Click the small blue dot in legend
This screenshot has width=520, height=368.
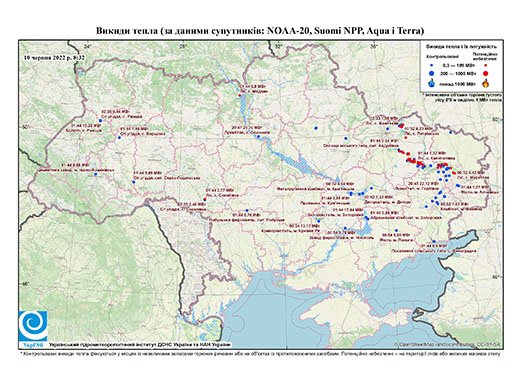click(x=432, y=65)
